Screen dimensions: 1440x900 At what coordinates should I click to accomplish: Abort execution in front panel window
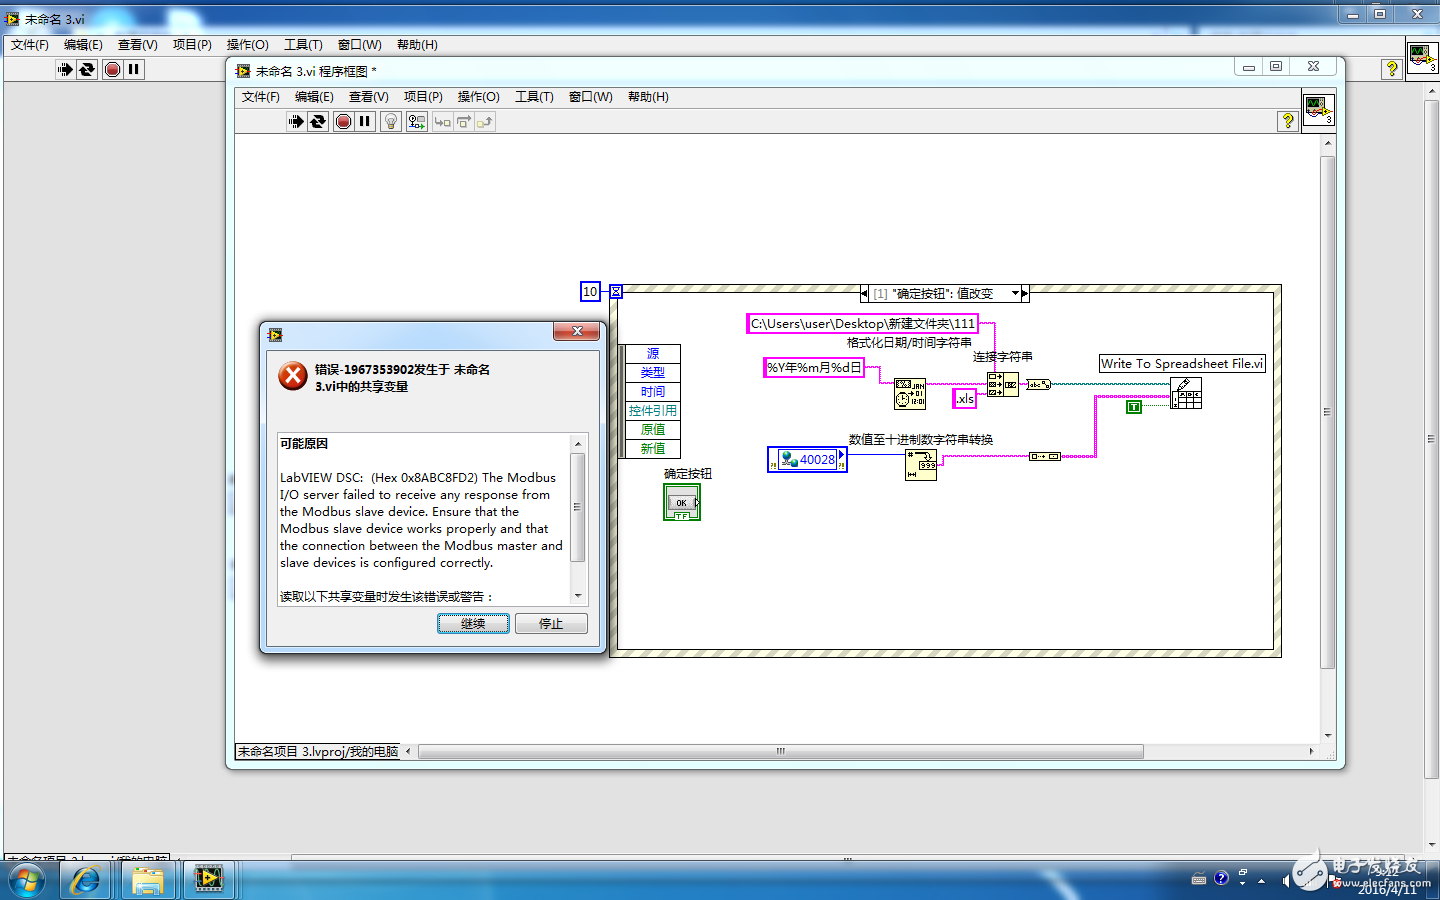point(113,69)
